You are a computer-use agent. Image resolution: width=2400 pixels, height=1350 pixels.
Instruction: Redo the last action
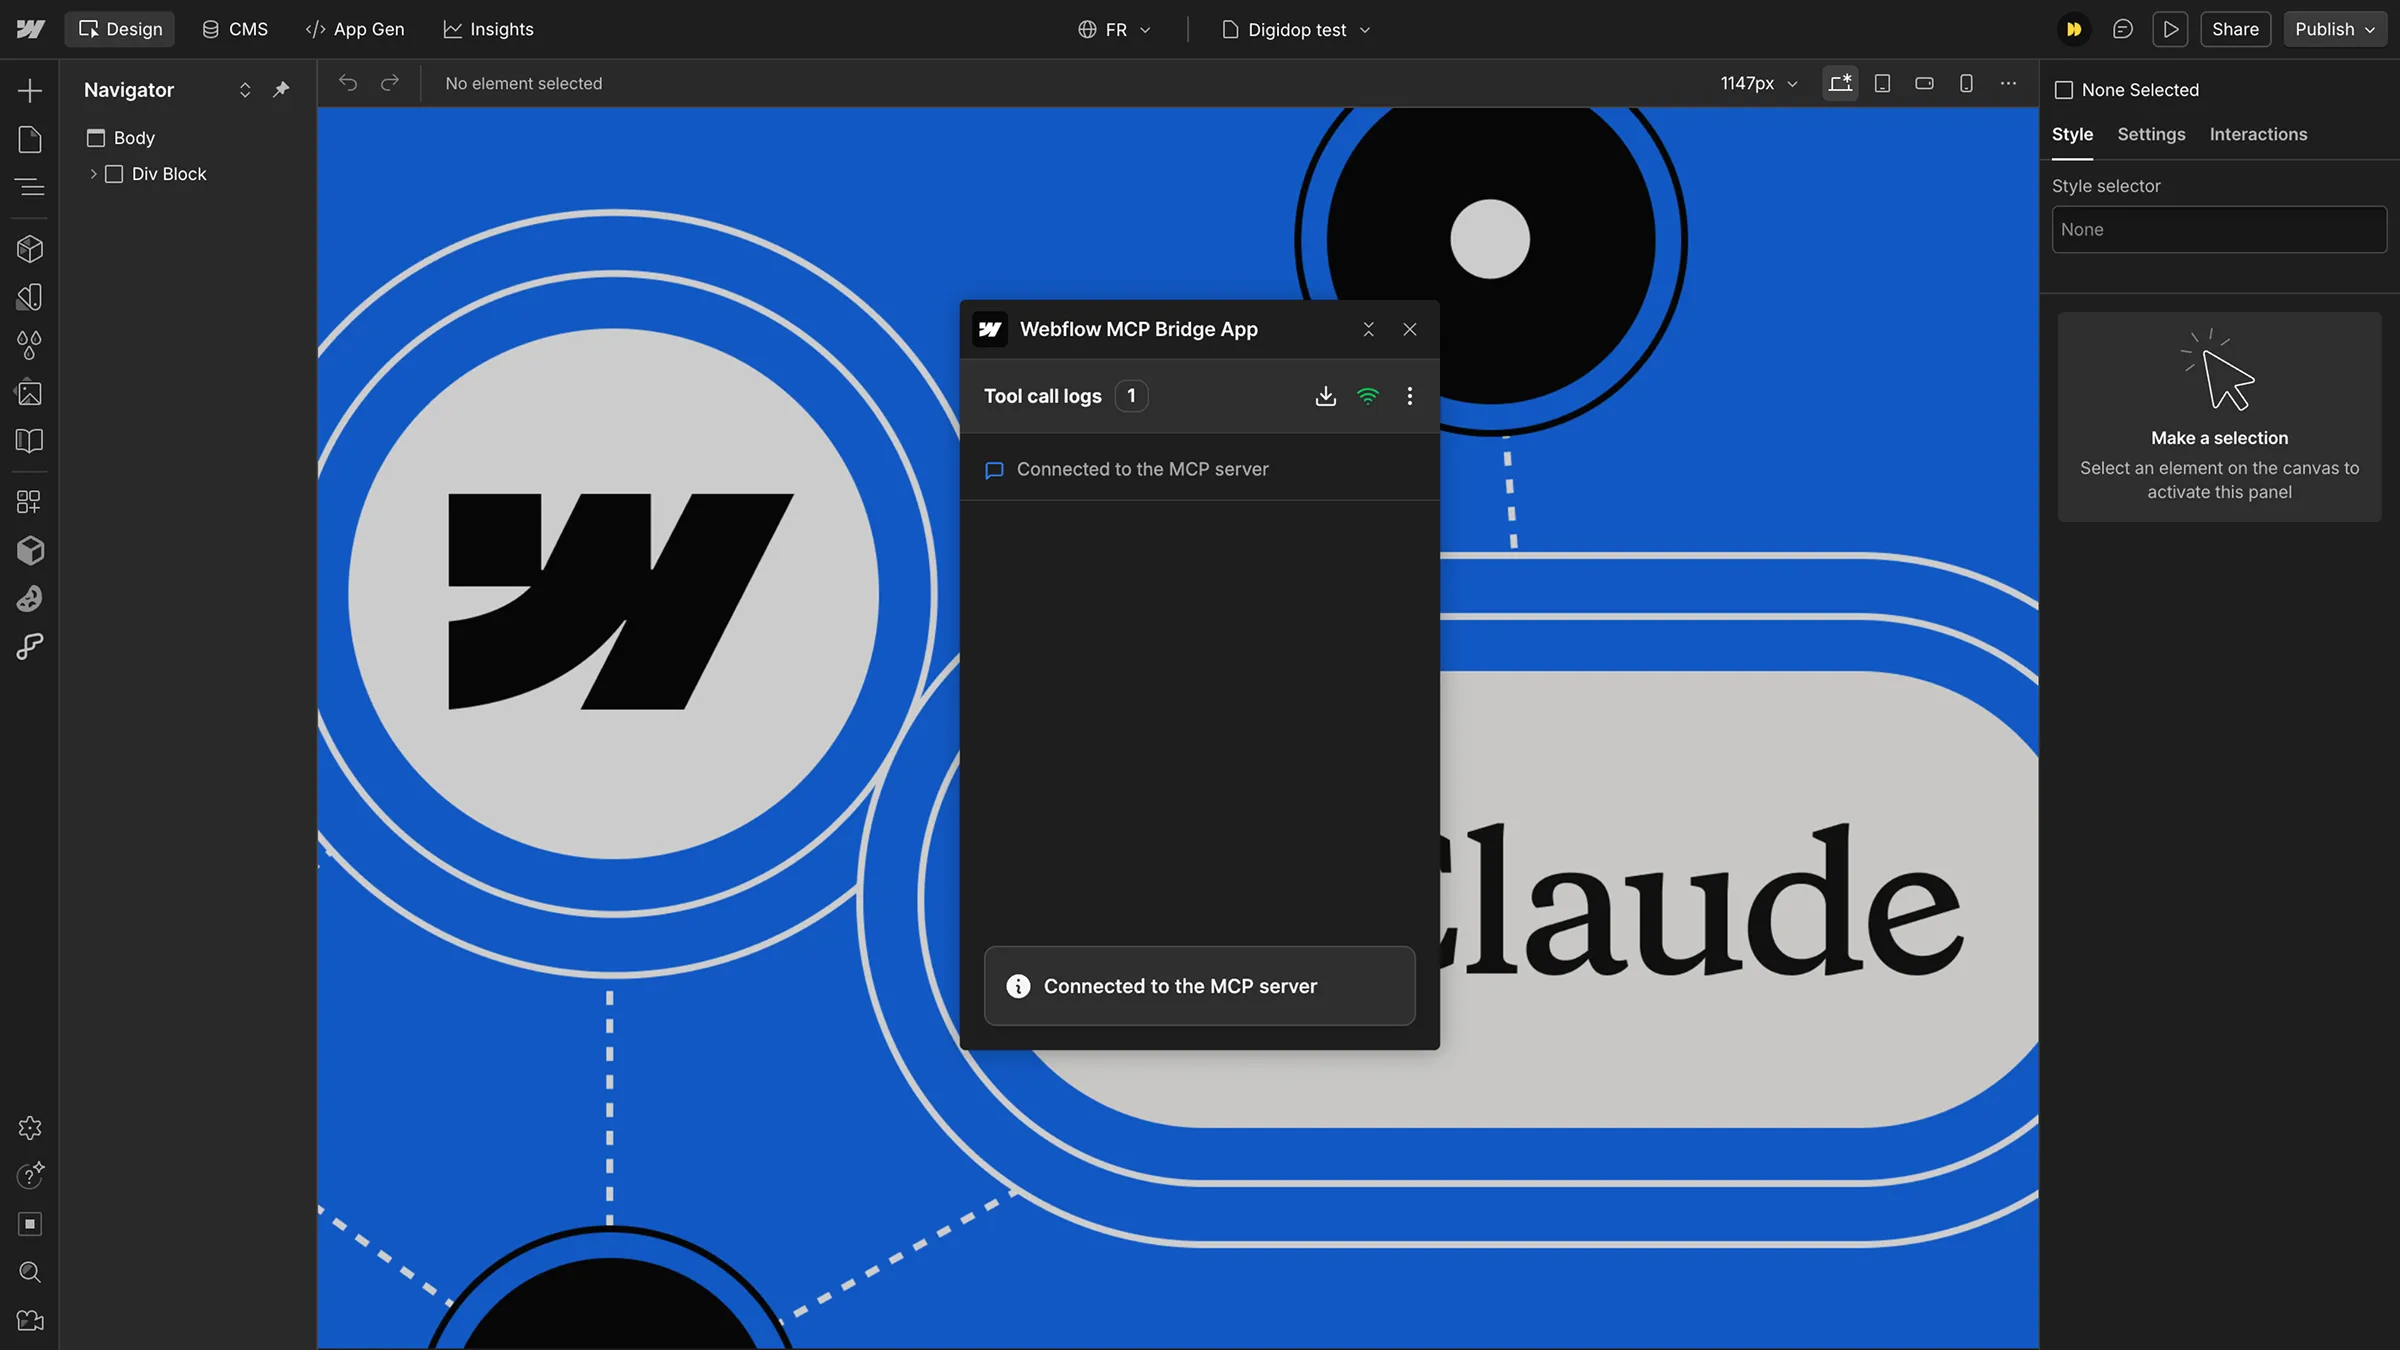[390, 83]
